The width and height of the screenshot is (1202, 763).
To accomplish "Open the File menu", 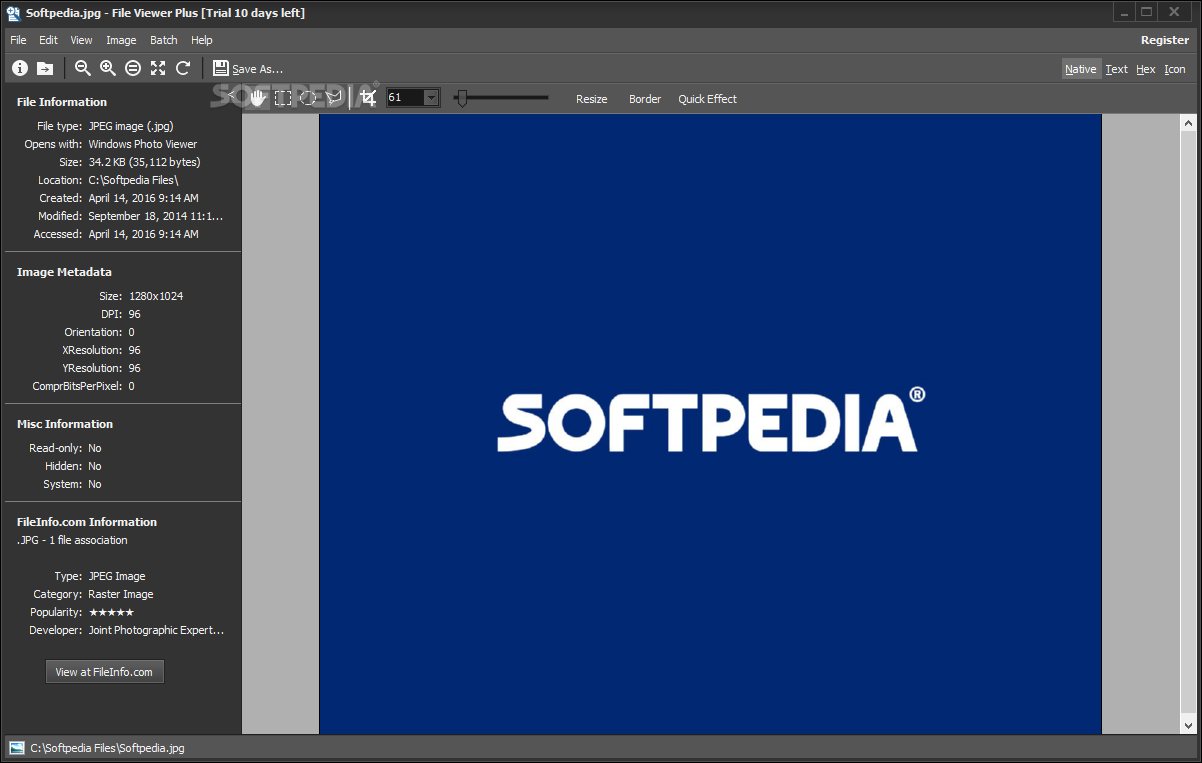I will 18,40.
